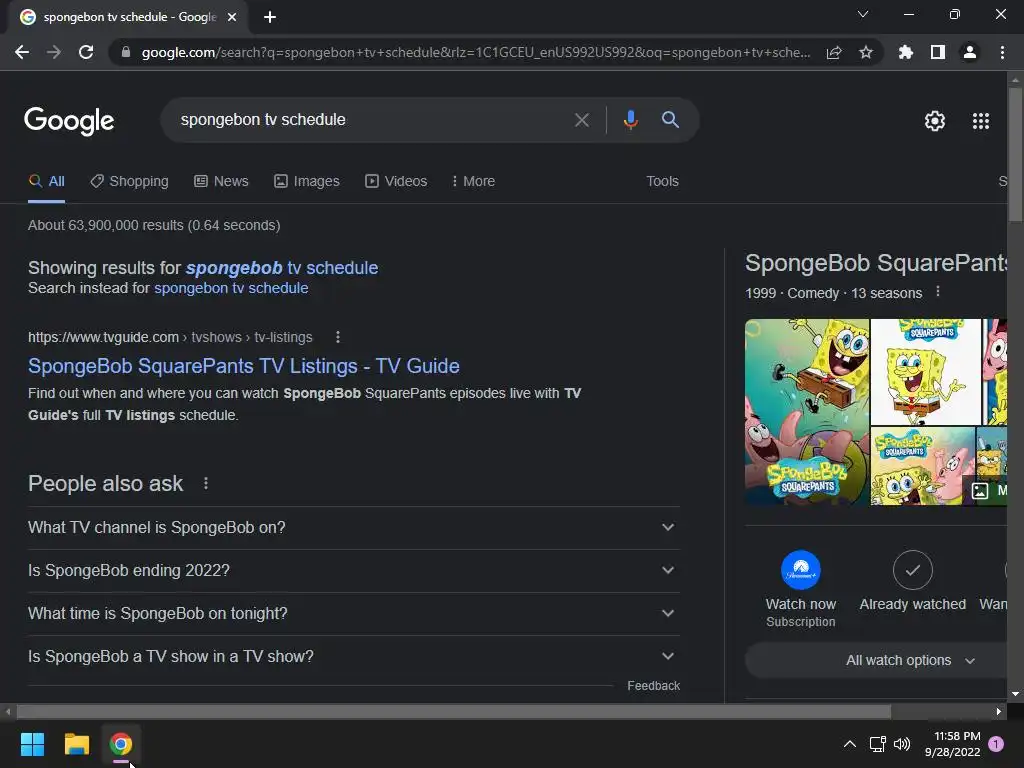Open options dots beside People also ask
Viewport: 1024px width, 768px height.
coord(206,483)
